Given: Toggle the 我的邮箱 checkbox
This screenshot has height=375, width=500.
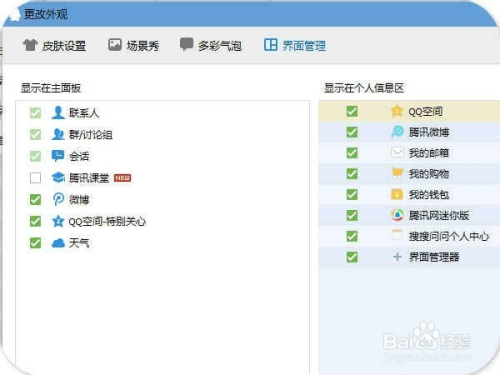Looking at the screenshot, I should click(x=352, y=153).
